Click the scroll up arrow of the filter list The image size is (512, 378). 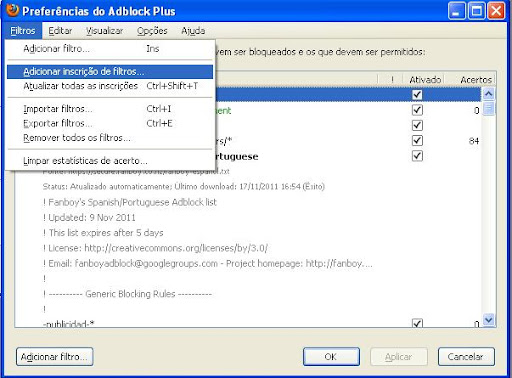tap(489, 94)
